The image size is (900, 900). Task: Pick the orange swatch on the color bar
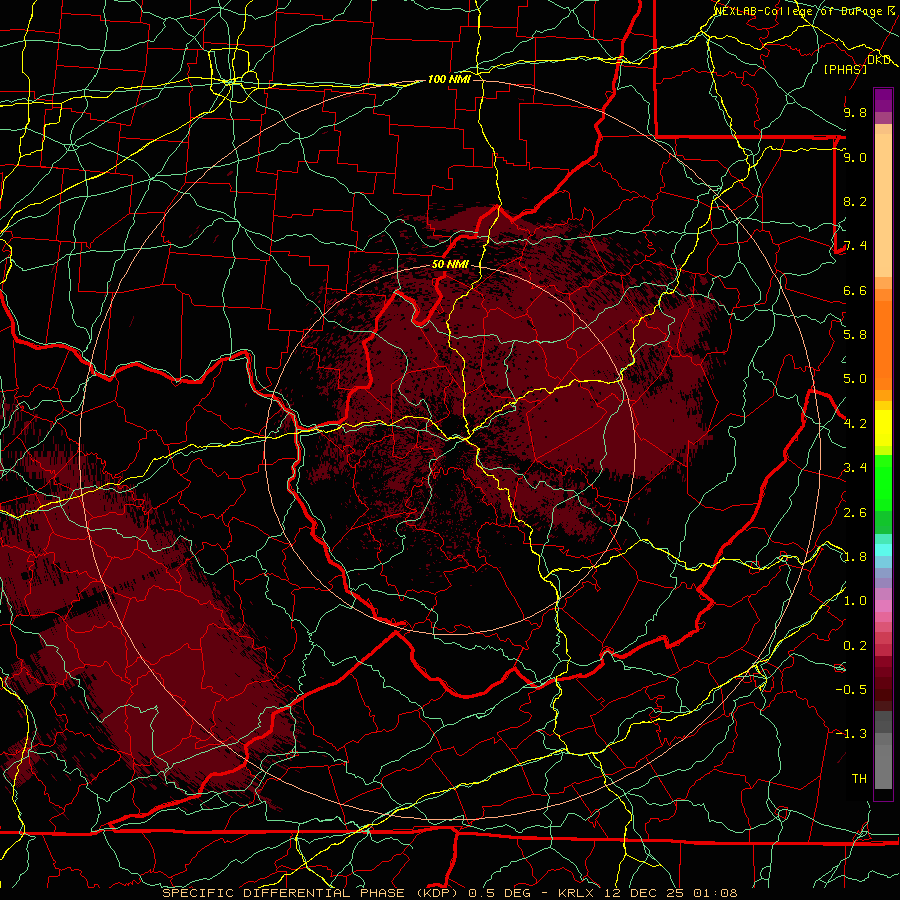point(883,344)
